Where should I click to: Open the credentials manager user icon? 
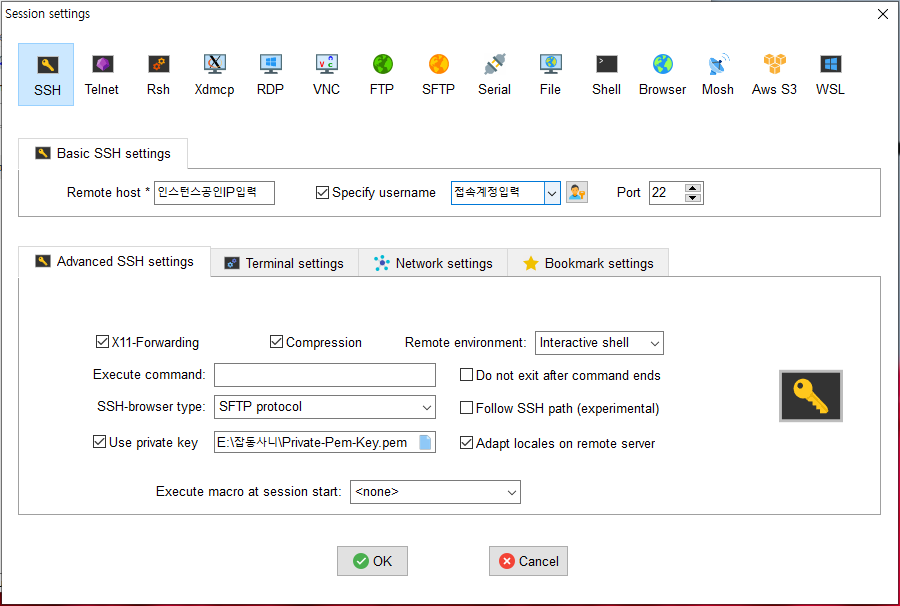point(577,192)
